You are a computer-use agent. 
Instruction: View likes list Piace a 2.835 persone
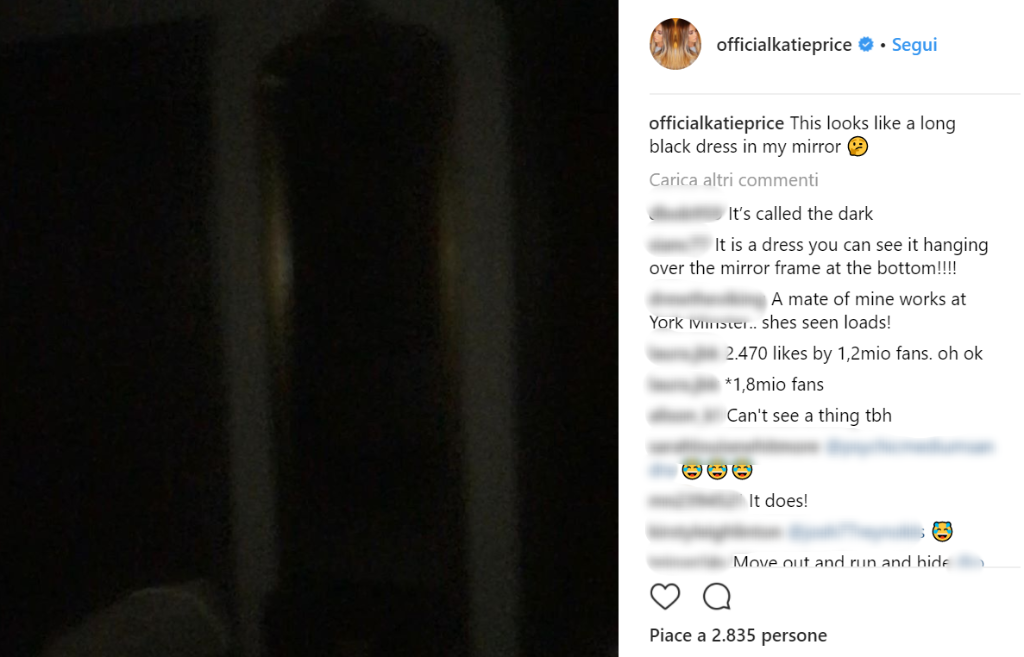(738, 635)
